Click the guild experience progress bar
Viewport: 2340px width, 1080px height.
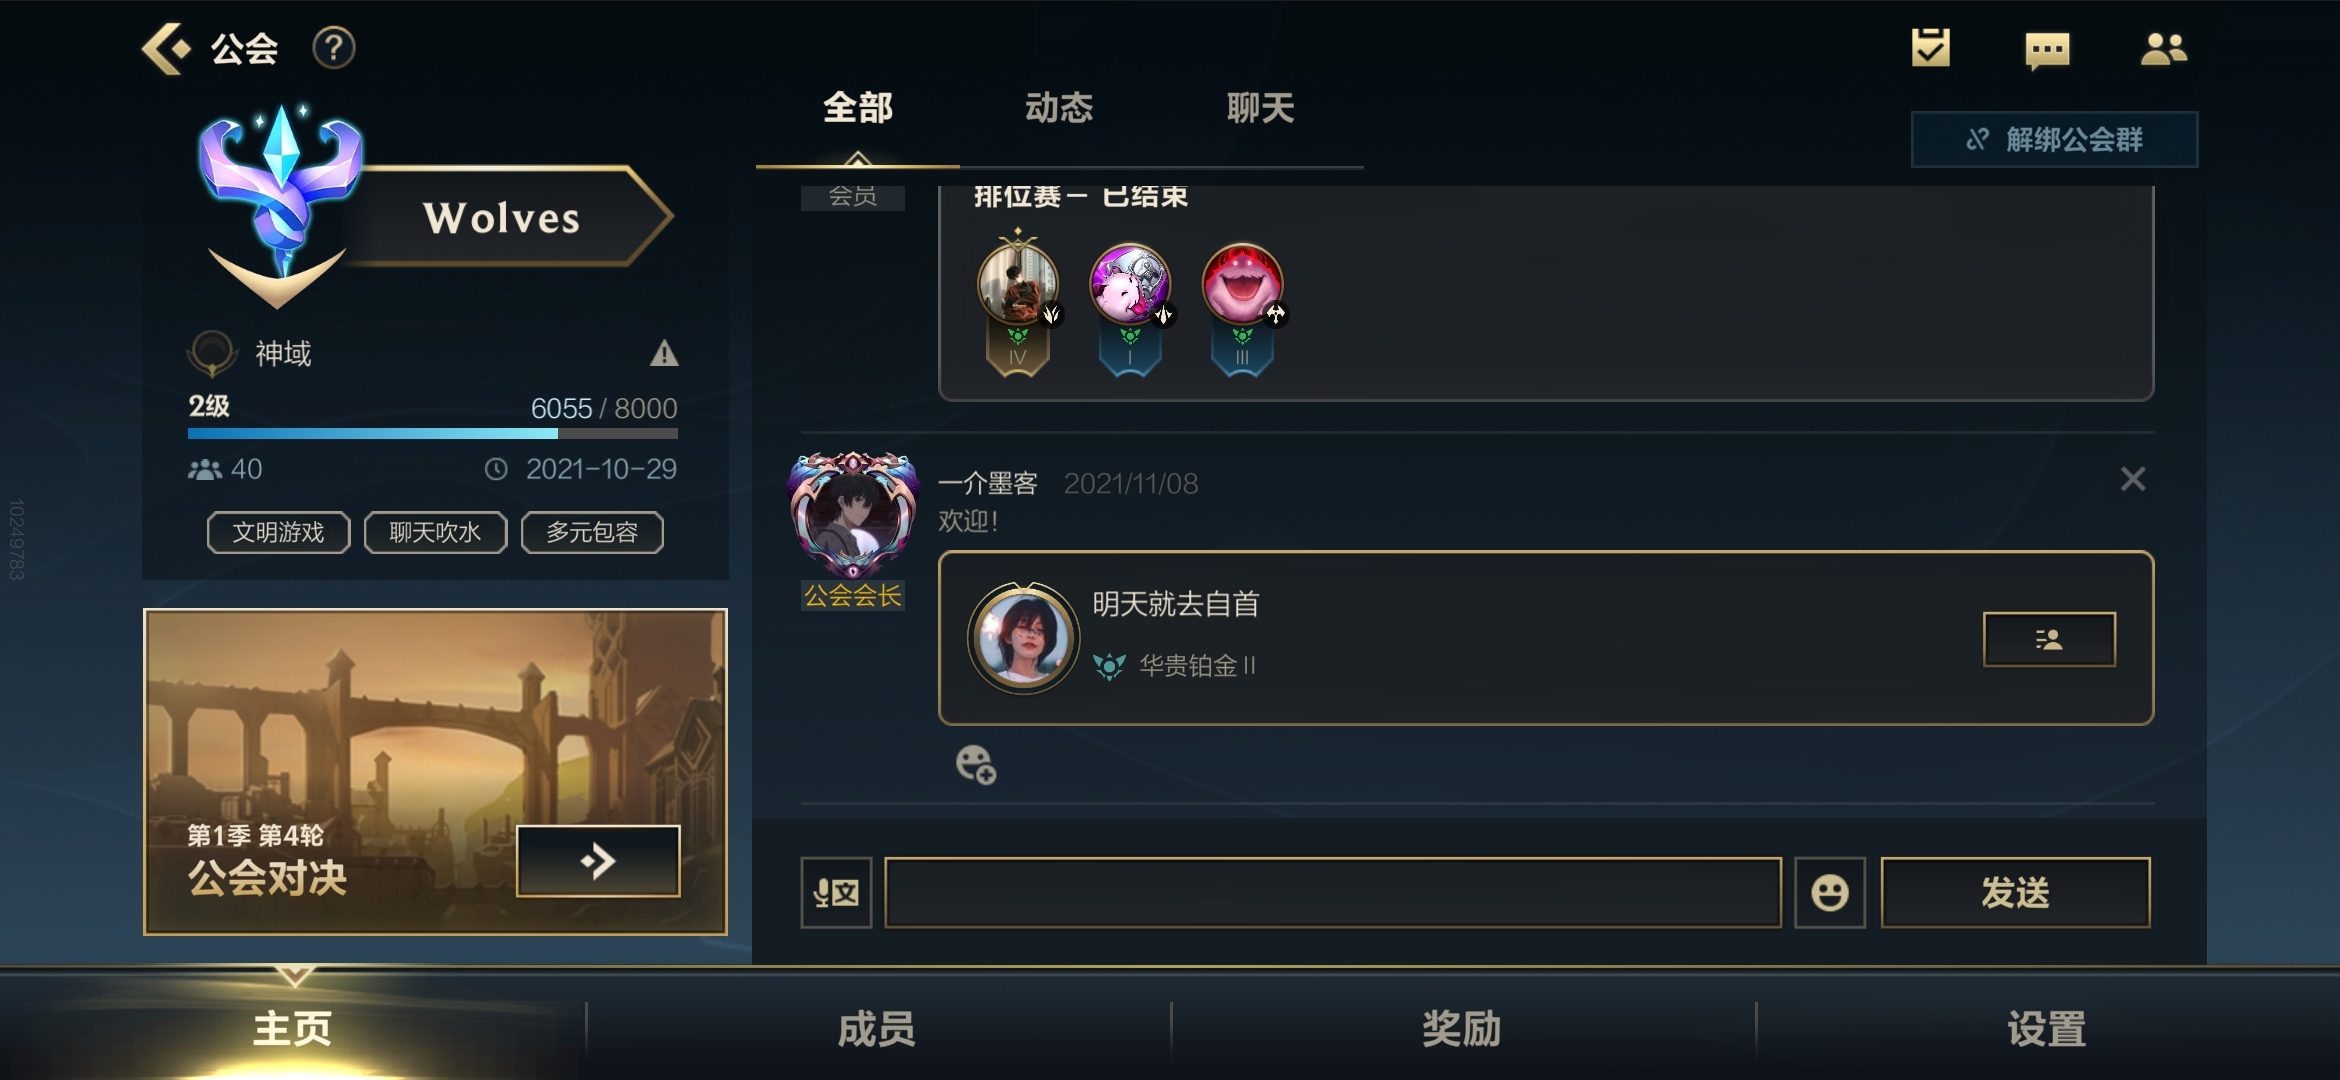tap(432, 433)
